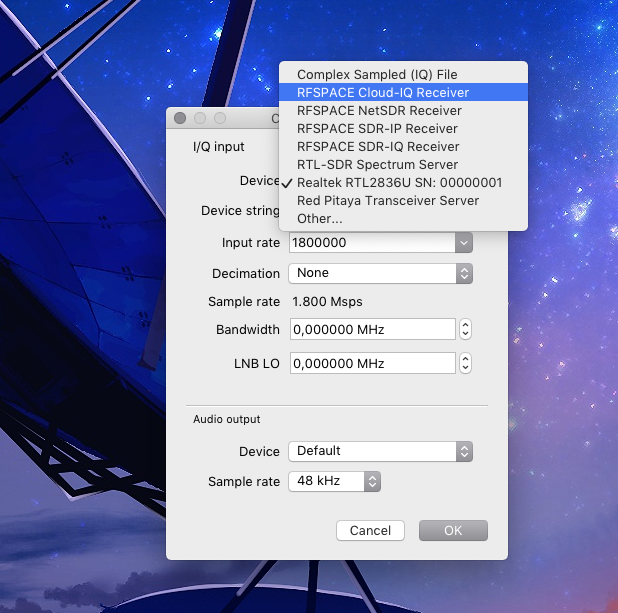Screen dimensions: 618x613
Task: Click the Bandwidth MHz input field
Action: [x=372, y=329]
